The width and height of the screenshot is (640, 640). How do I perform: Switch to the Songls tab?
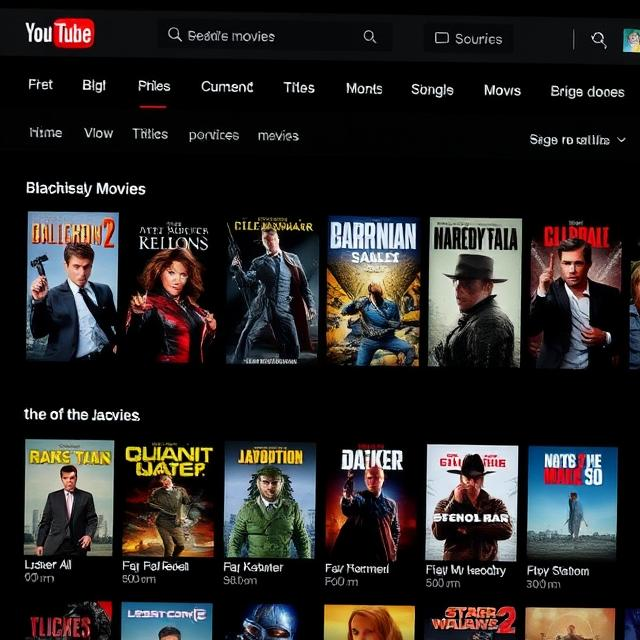pyautogui.click(x=432, y=89)
